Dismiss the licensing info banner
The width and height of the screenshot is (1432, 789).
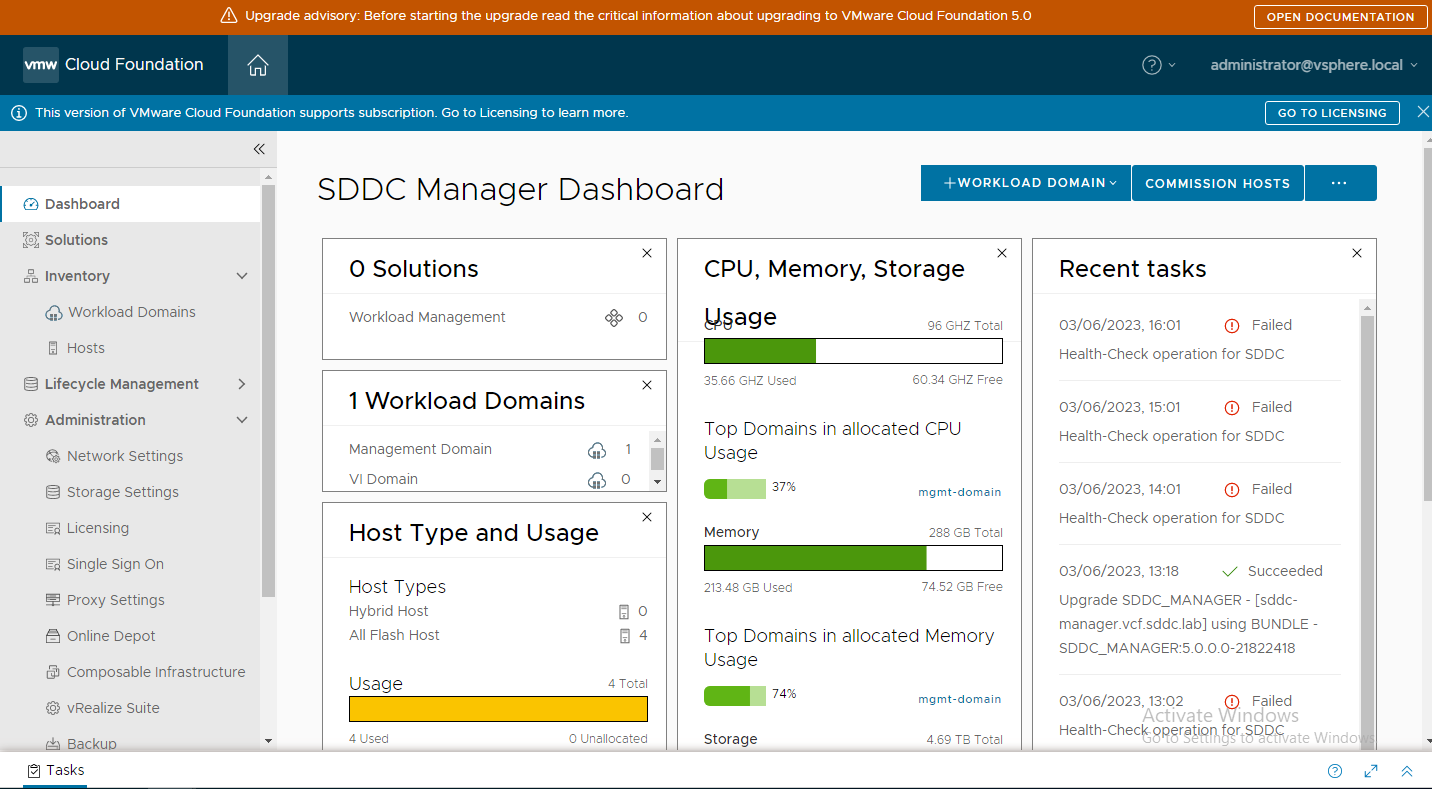1422,113
